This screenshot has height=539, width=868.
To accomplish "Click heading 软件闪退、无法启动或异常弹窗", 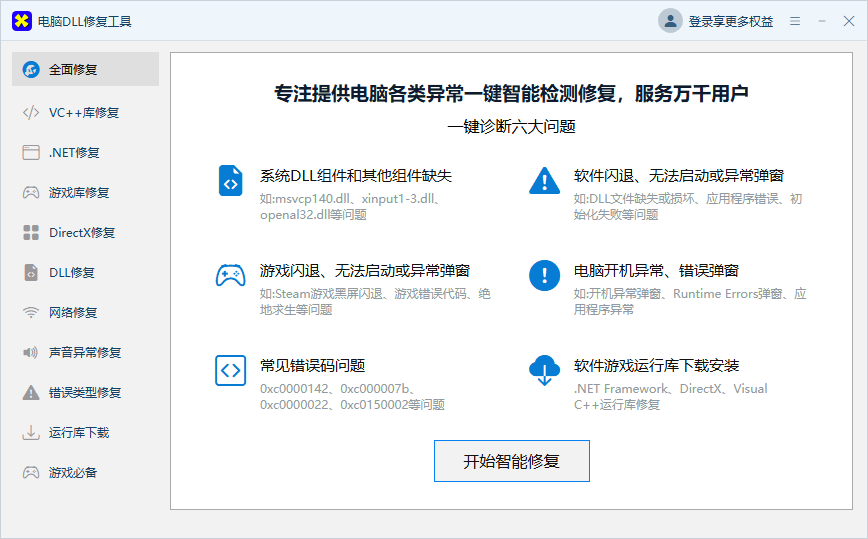I will 679,176.
